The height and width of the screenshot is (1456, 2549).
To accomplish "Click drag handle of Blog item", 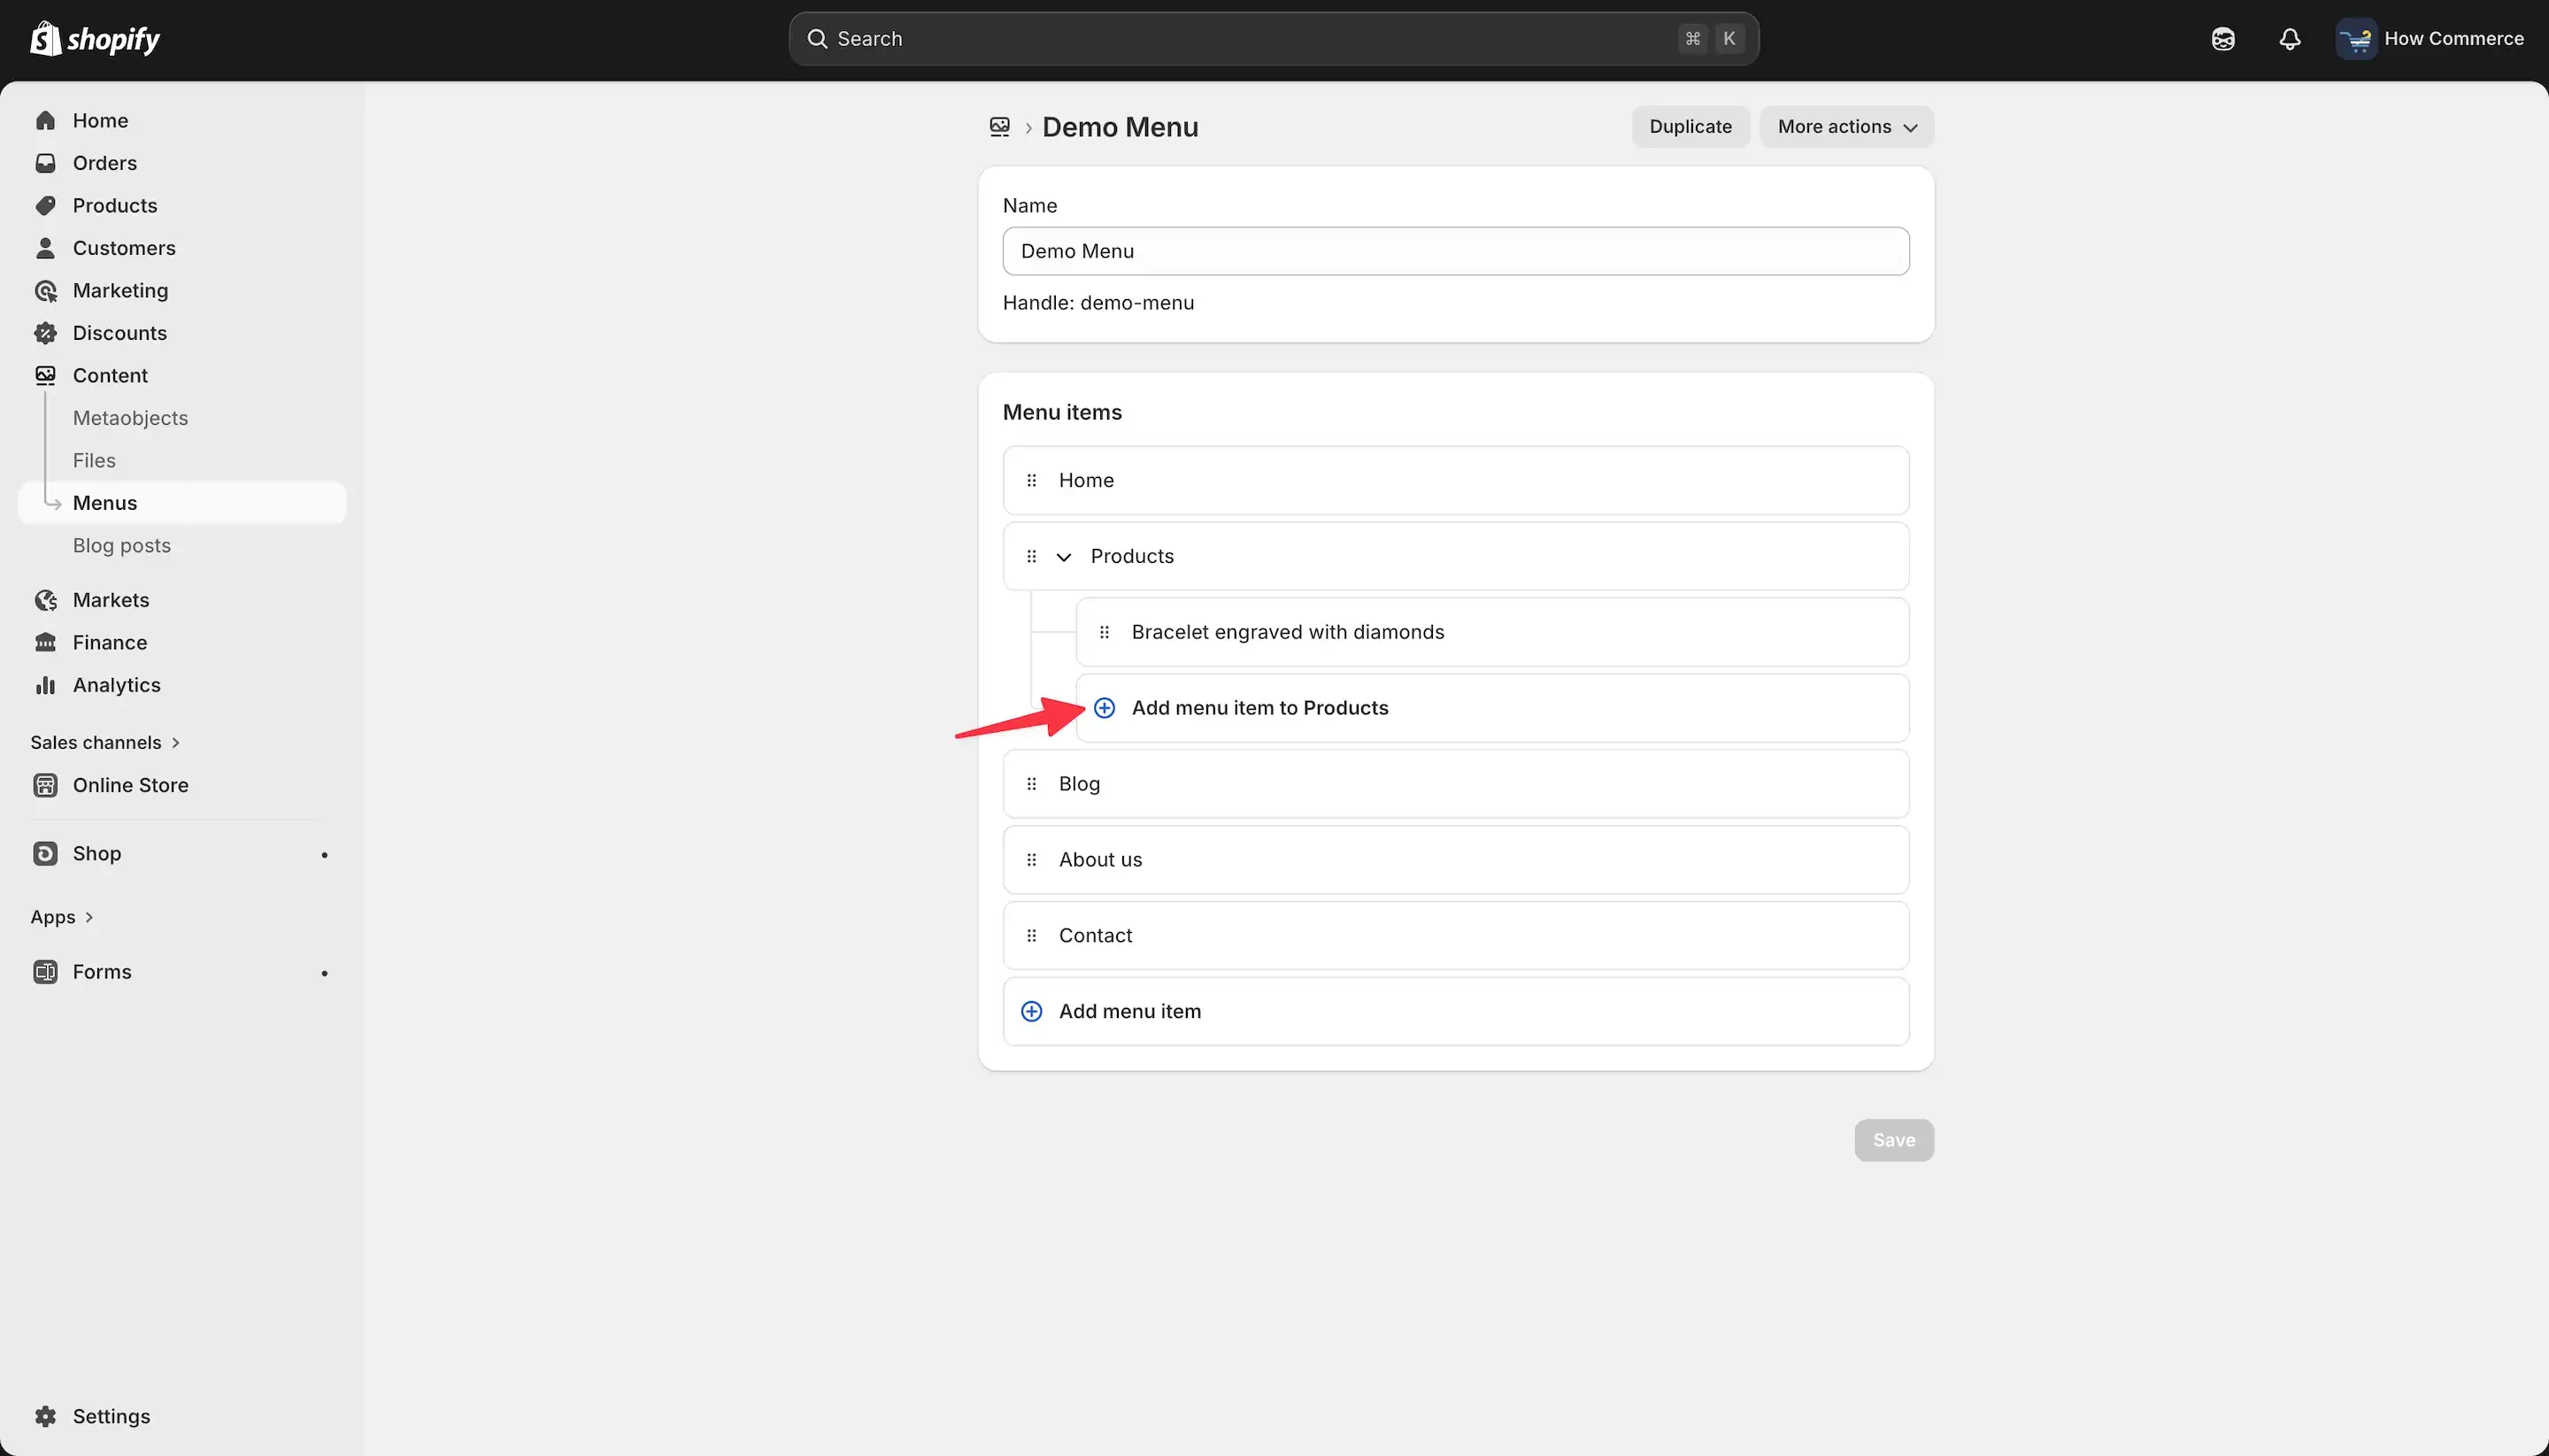I will [1031, 784].
